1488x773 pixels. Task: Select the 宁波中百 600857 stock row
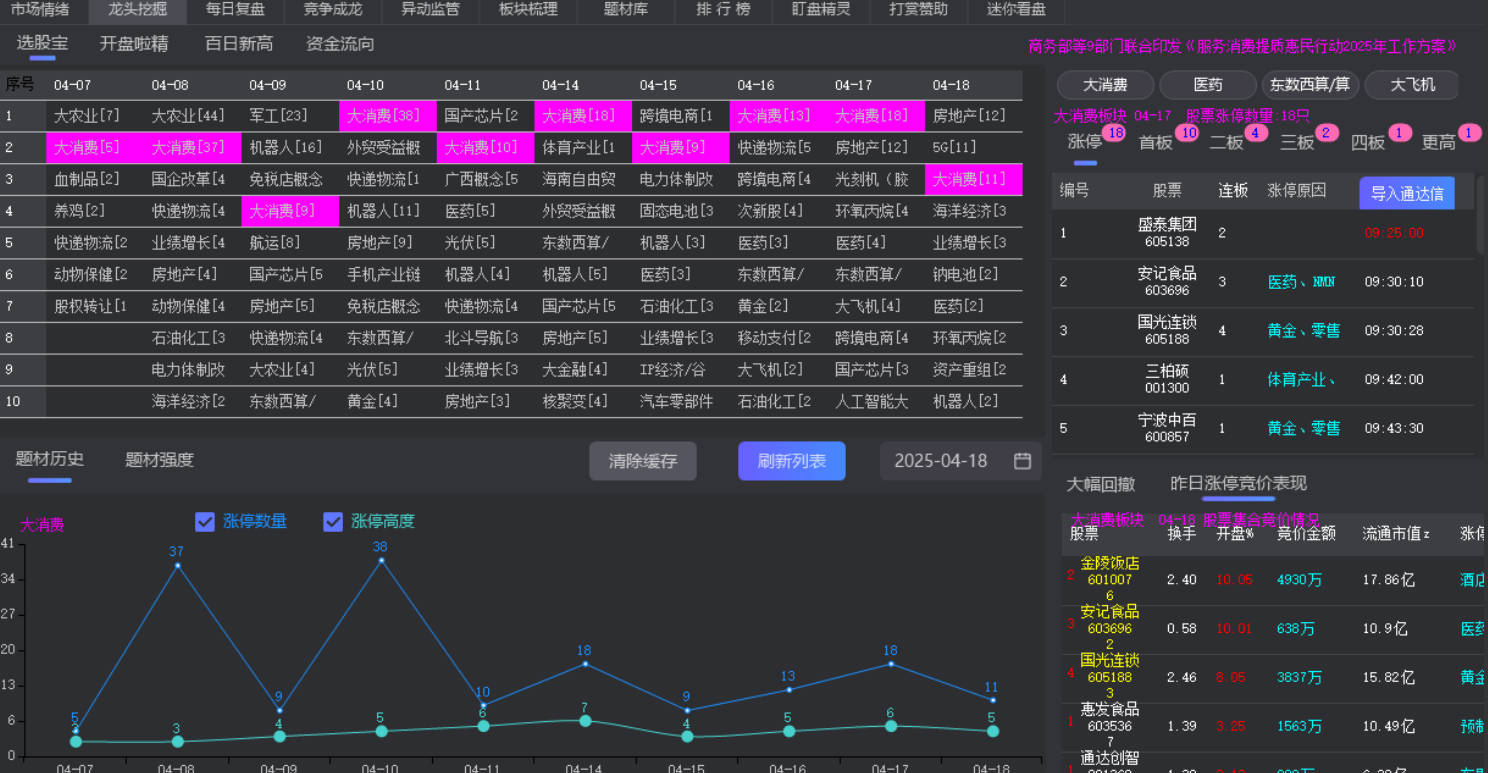coord(1263,428)
